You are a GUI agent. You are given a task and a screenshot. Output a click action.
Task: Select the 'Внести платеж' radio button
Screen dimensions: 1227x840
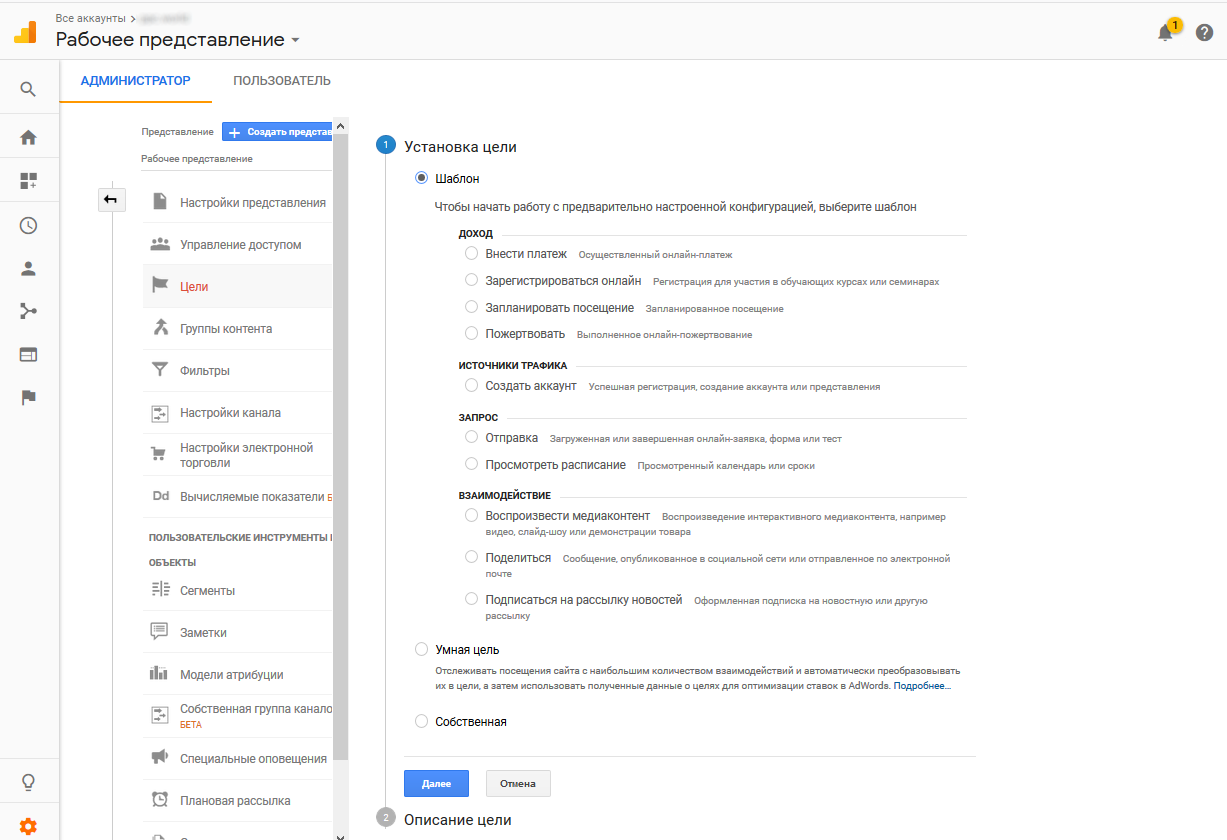[x=472, y=254]
